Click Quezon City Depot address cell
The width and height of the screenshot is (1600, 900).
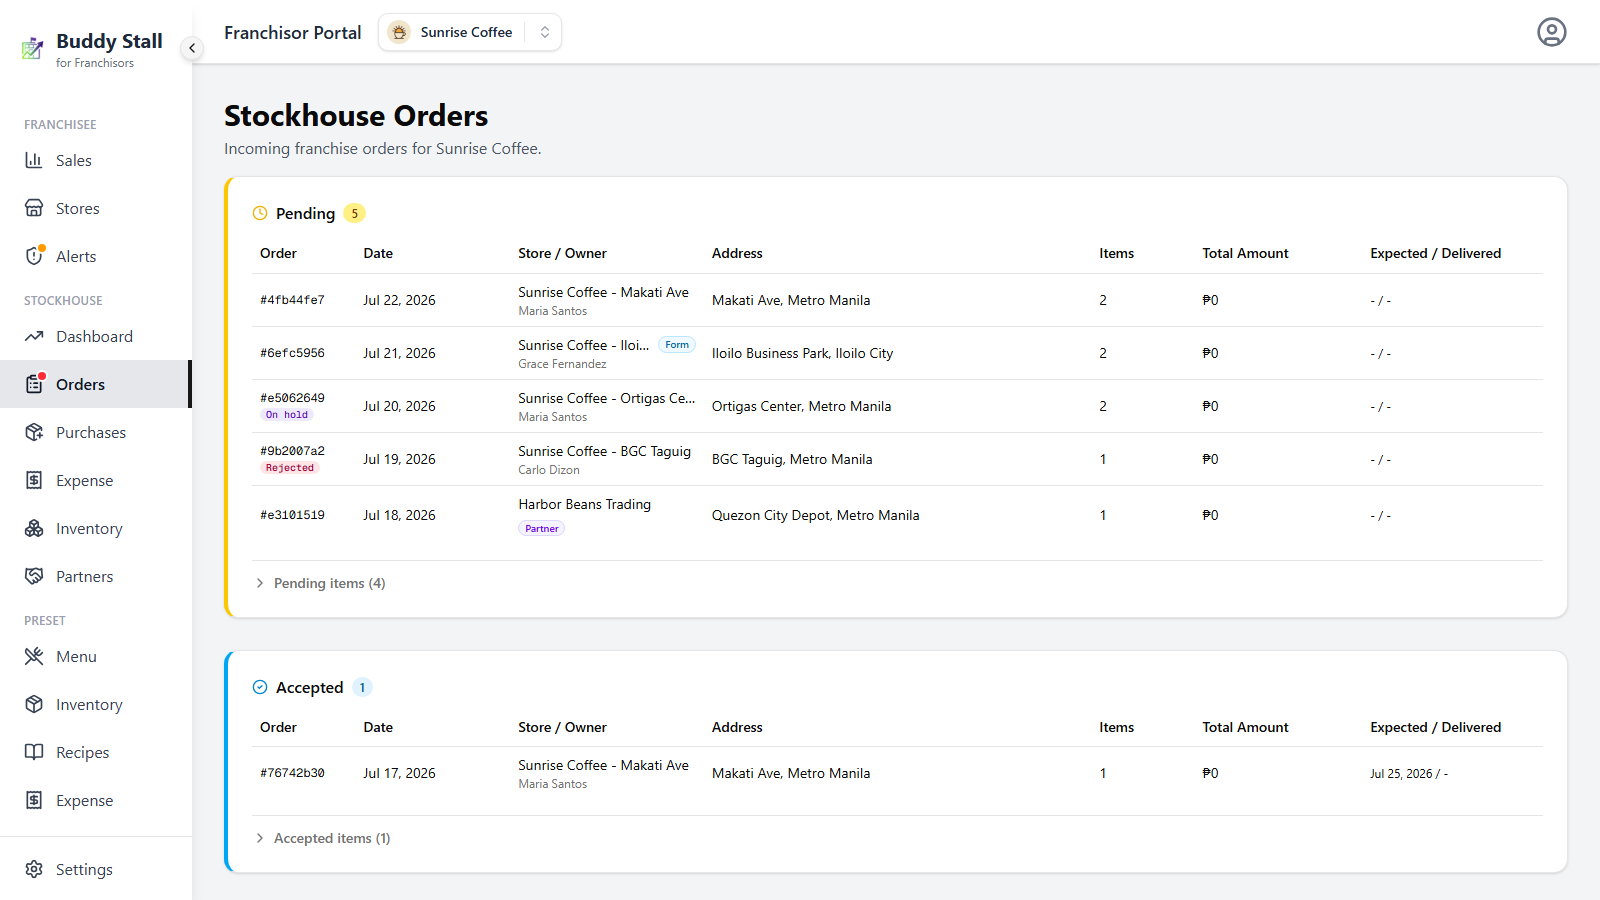click(815, 515)
